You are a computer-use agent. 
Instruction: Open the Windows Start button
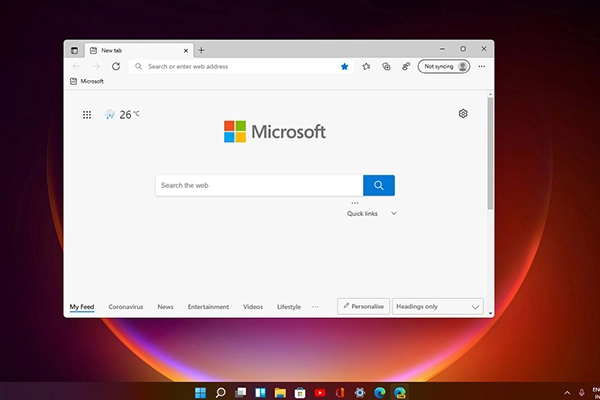(x=200, y=392)
